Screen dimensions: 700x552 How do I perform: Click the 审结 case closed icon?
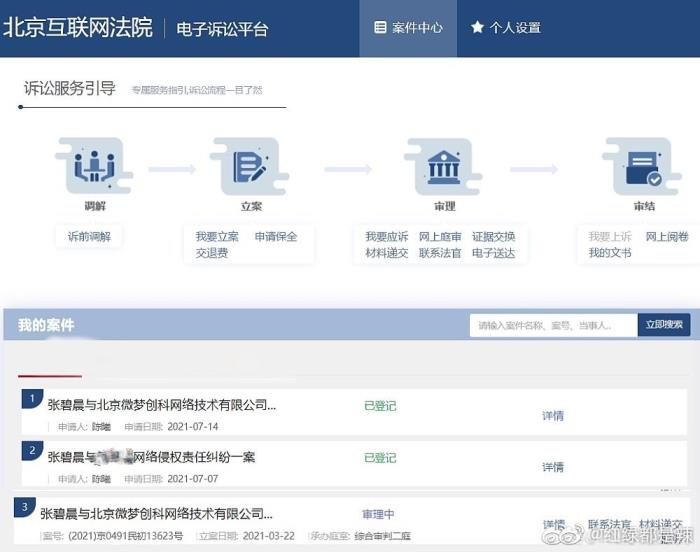coord(643,169)
